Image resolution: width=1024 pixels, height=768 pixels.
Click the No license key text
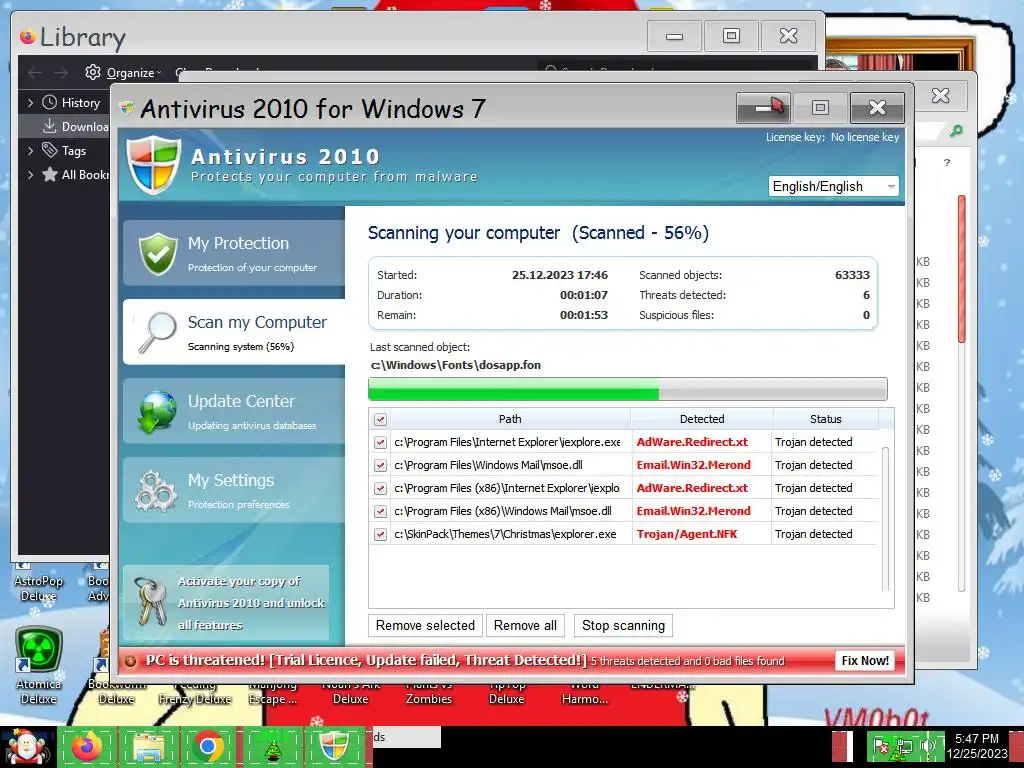click(x=865, y=137)
